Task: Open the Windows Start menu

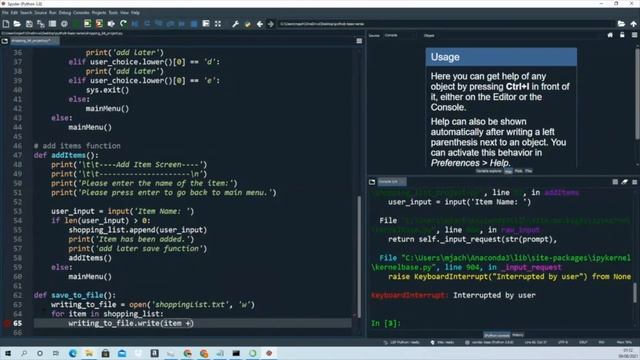Action: coord(7,353)
